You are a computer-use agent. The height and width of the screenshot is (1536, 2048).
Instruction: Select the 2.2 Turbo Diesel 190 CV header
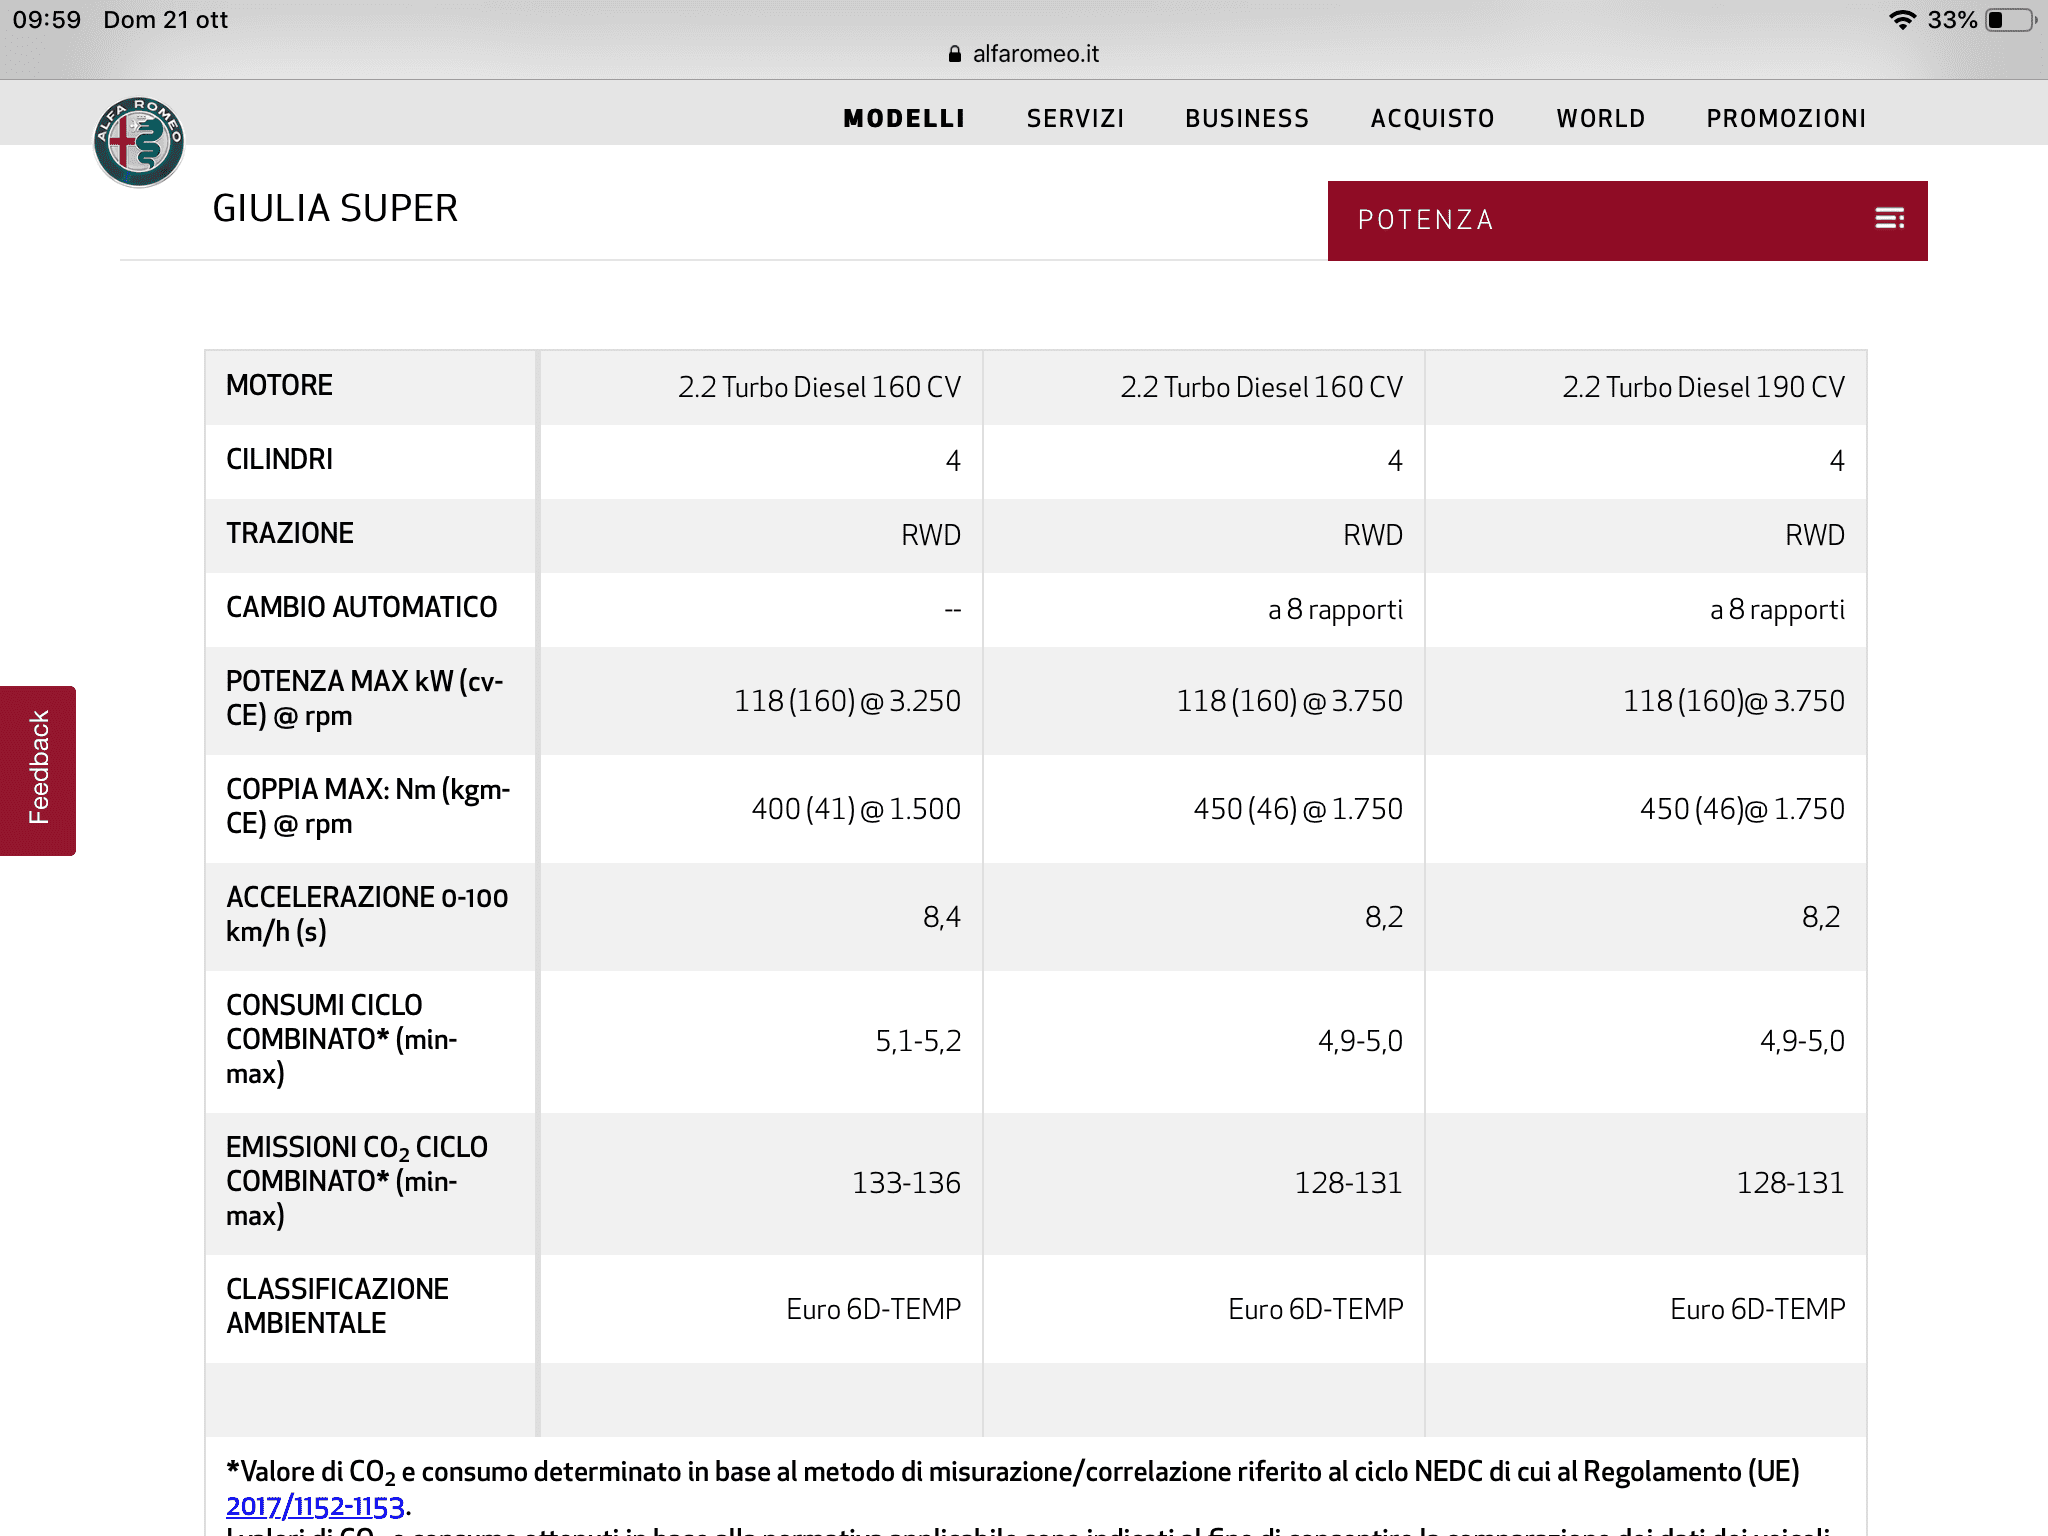[1704, 387]
